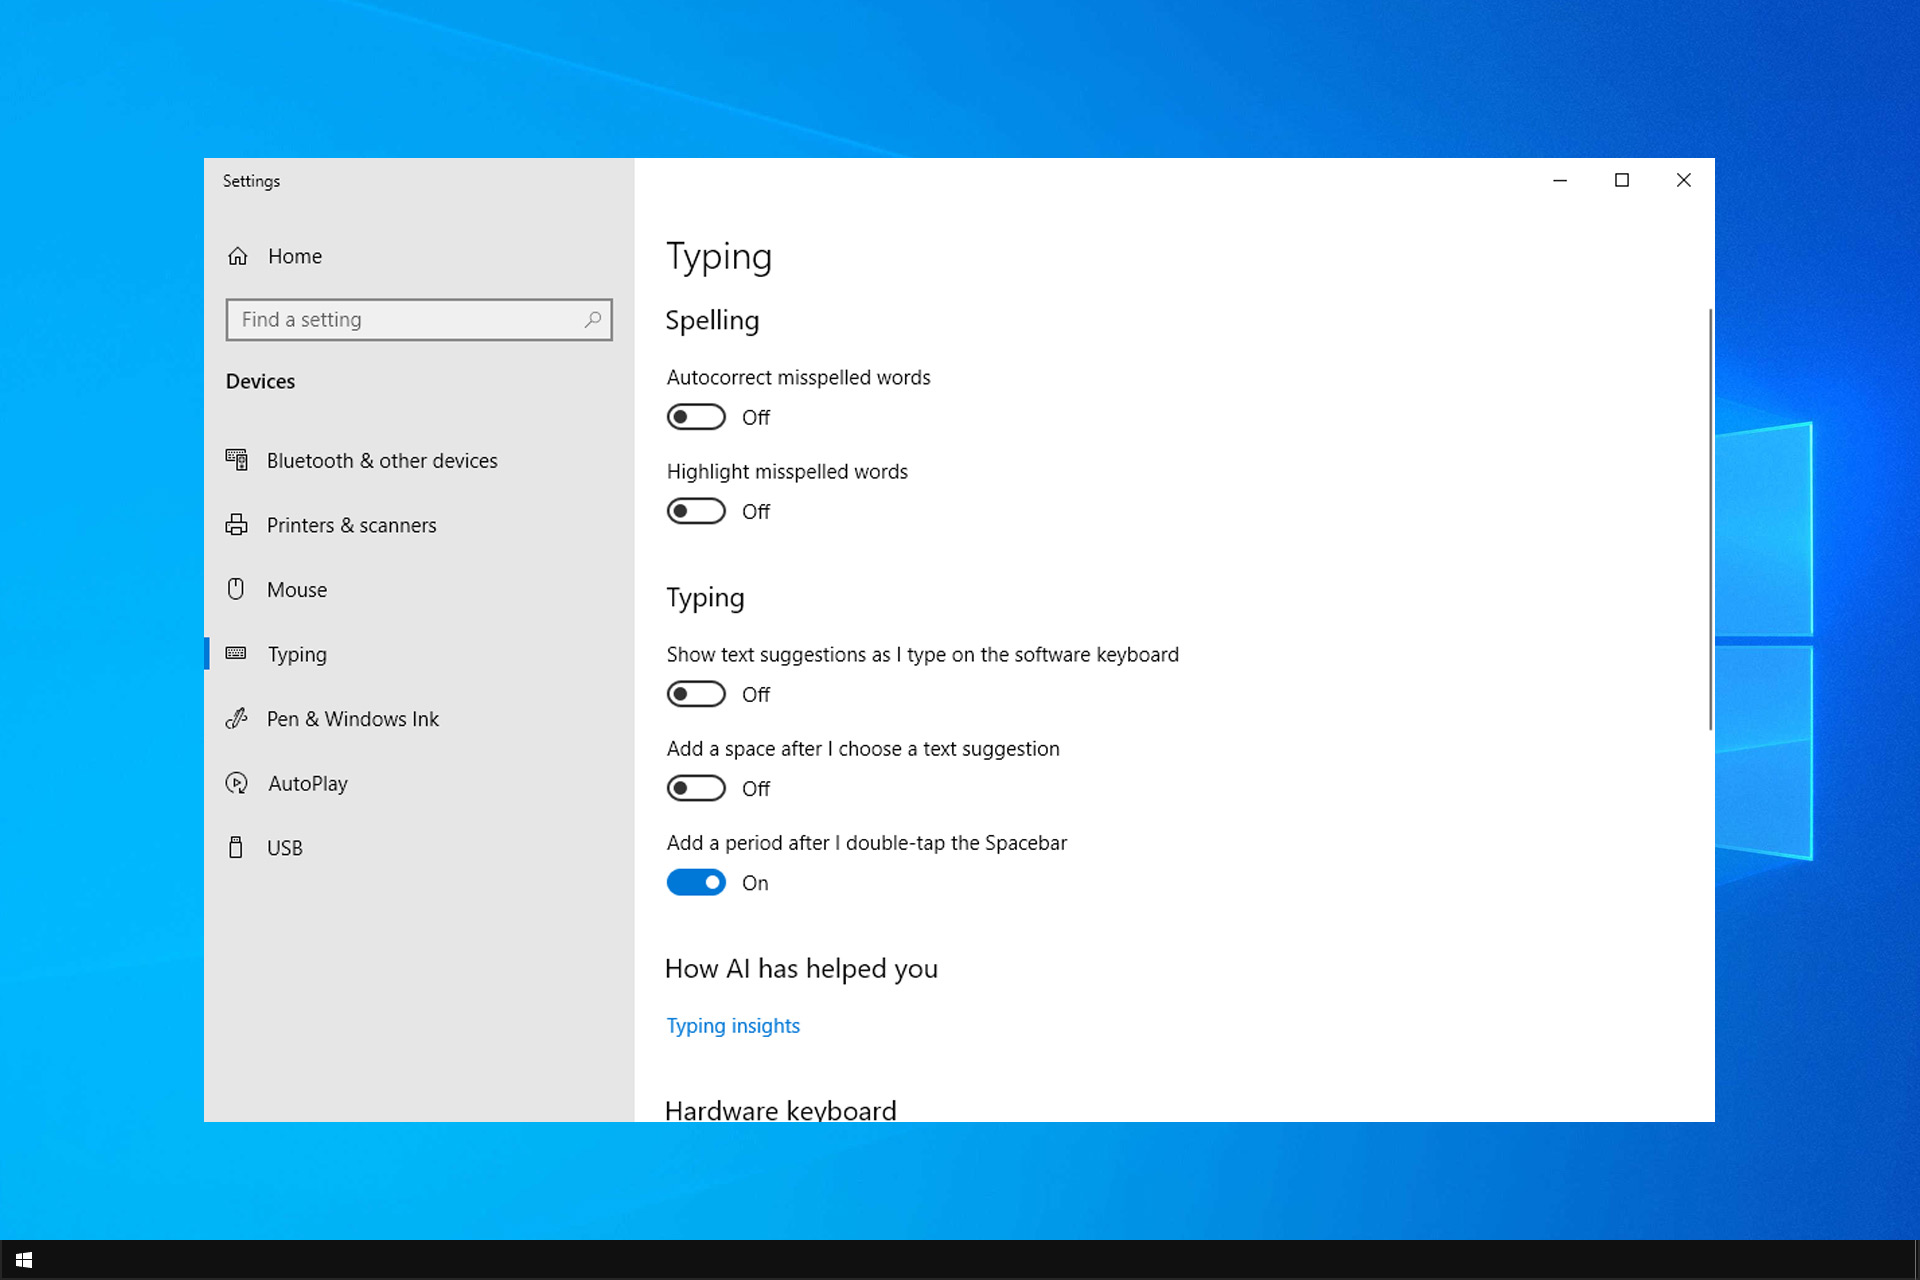Enable Autocorrect misspelled words toggle
Image resolution: width=1920 pixels, height=1280 pixels.
(696, 417)
